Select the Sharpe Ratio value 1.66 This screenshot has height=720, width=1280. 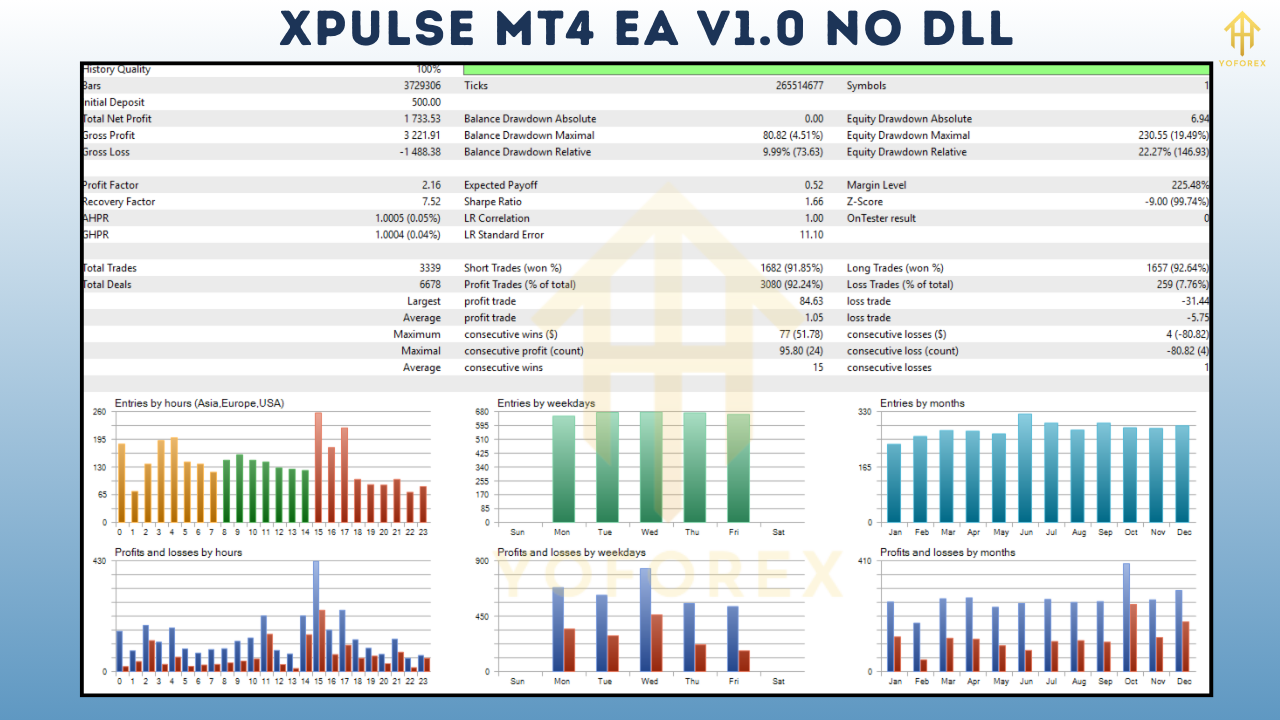click(814, 202)
